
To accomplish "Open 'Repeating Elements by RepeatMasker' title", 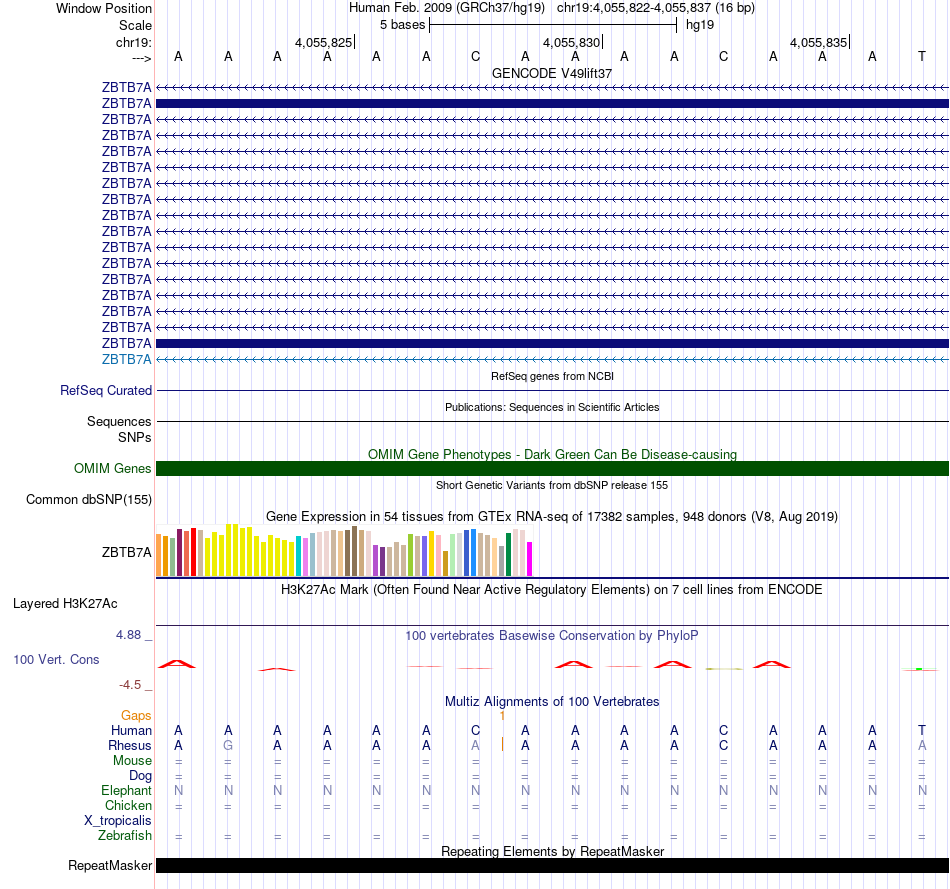I will (x=552, y=851).
